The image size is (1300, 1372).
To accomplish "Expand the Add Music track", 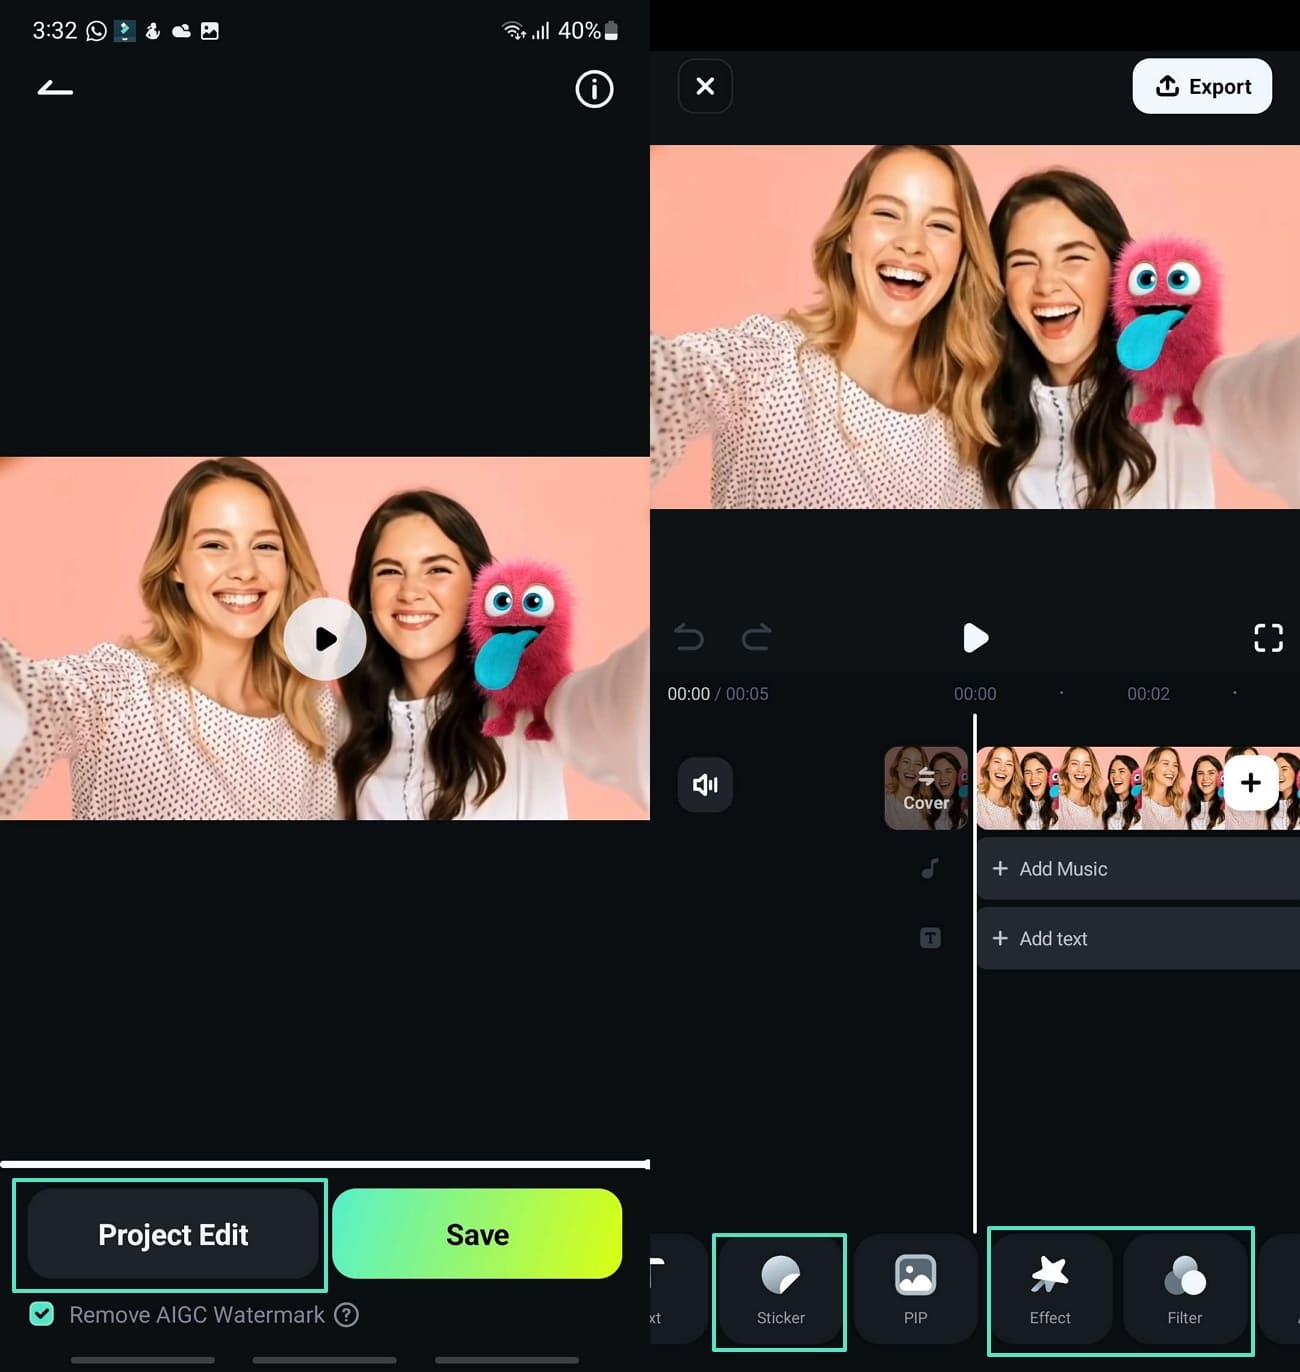I will pos(1060,869).
